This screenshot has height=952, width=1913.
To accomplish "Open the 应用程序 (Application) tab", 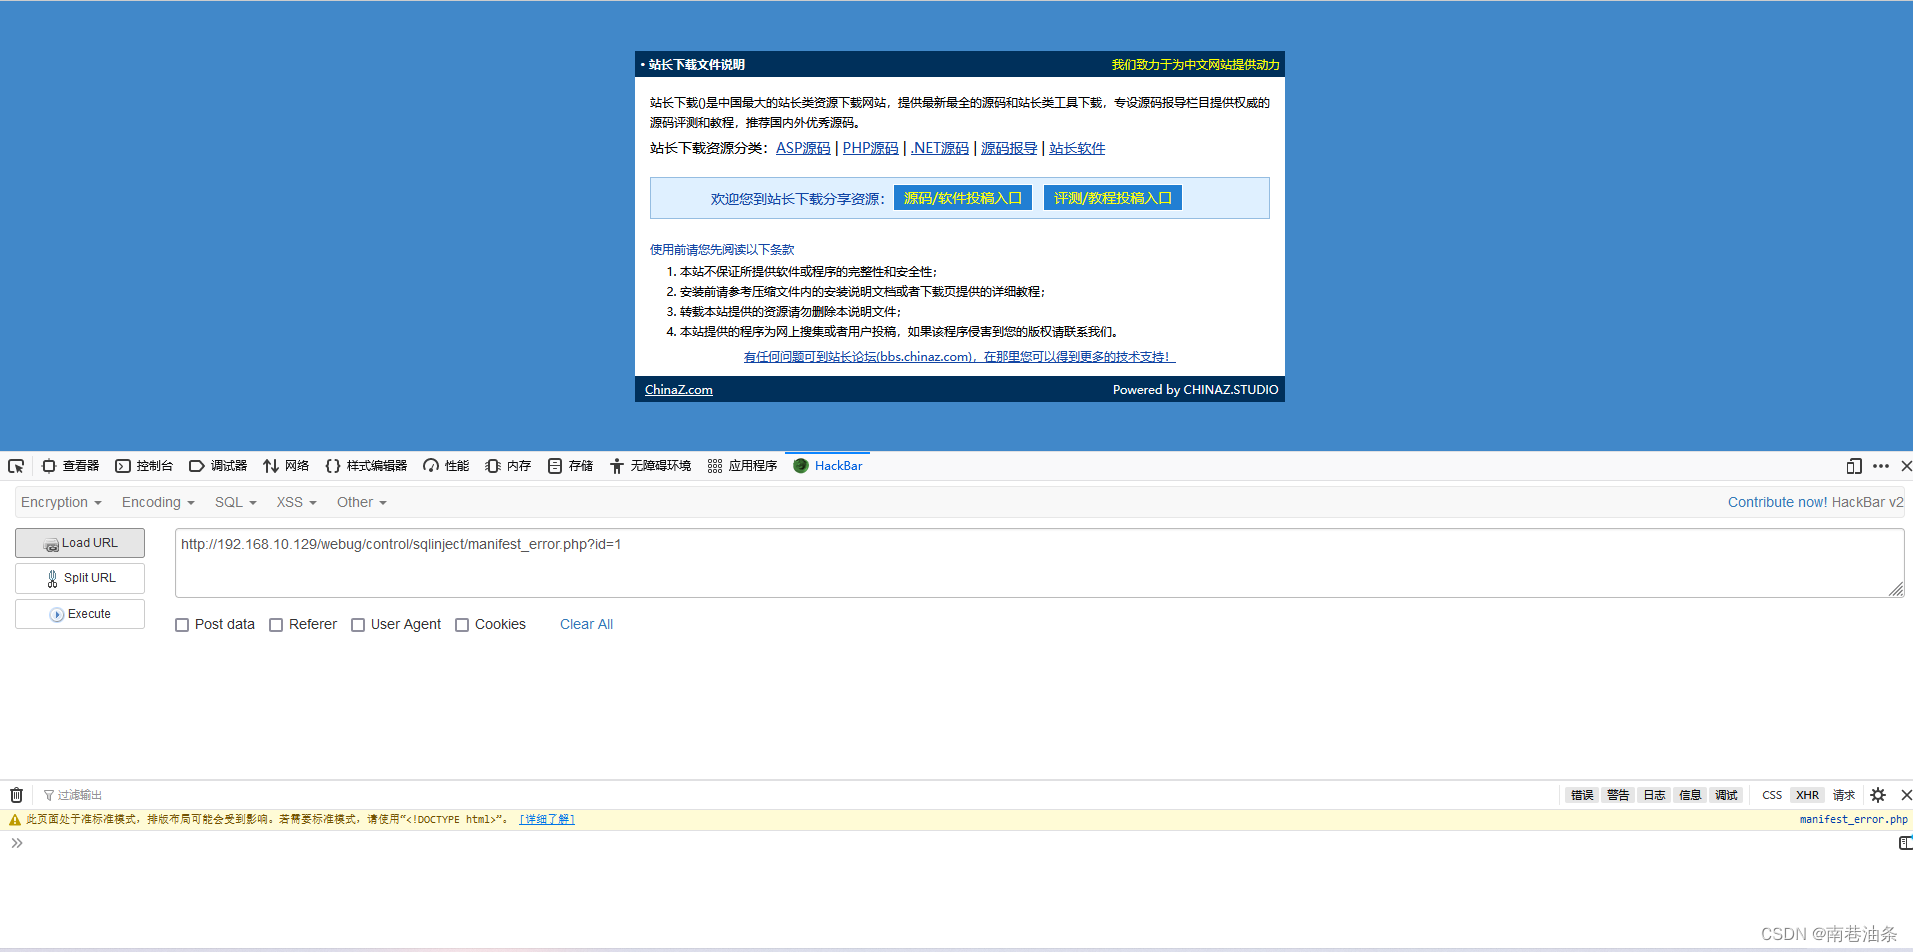I will point(741,465).
